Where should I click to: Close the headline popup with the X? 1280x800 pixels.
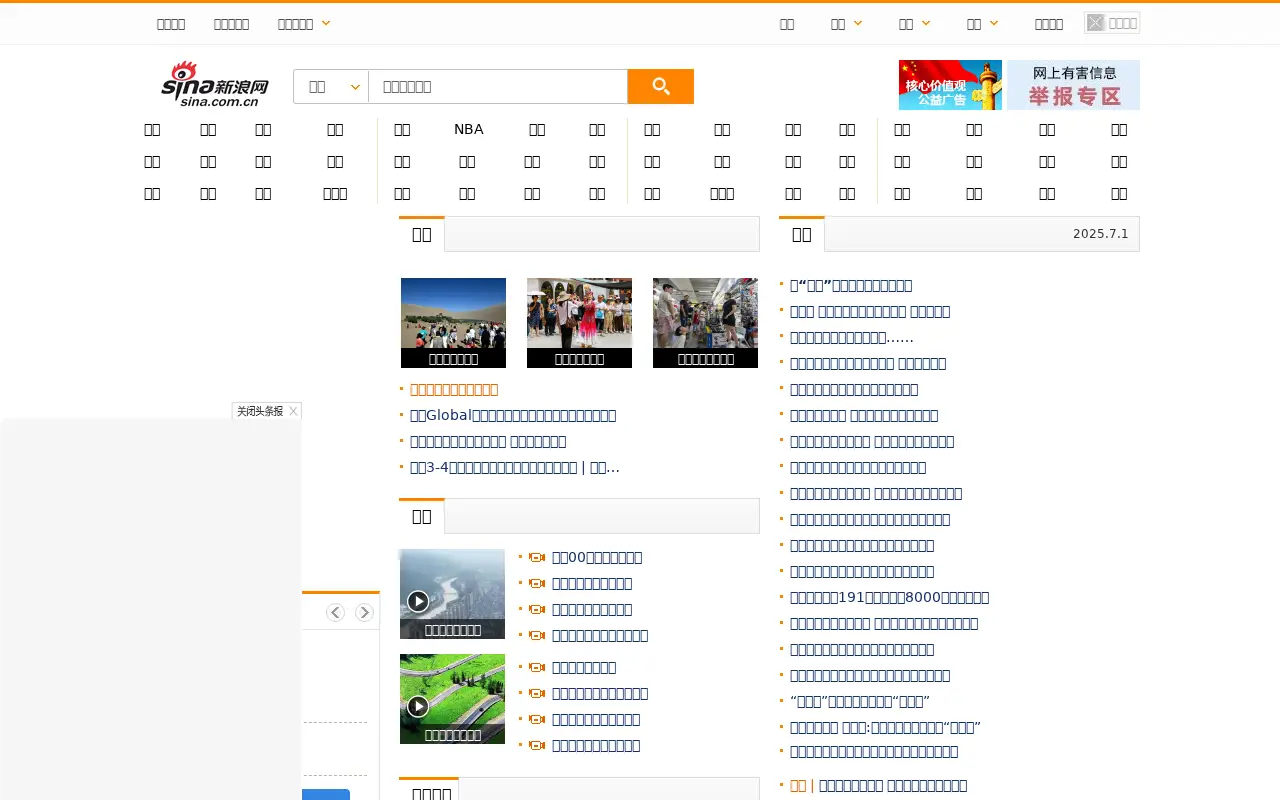coord(293,411)
